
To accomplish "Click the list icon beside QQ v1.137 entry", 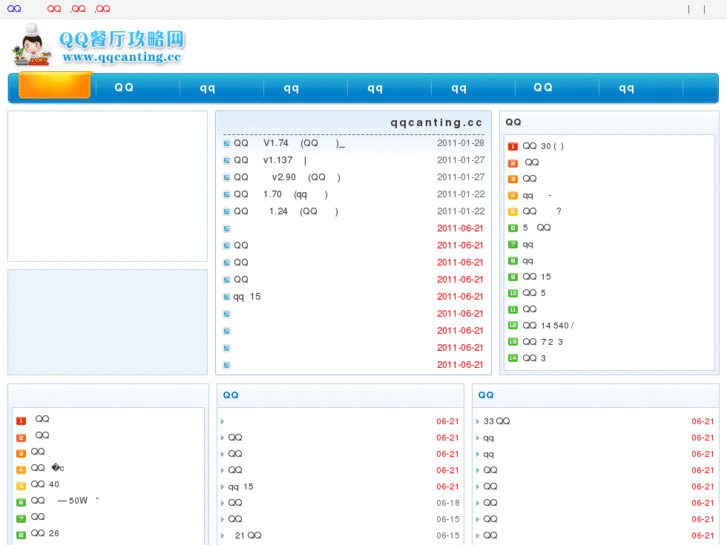I will 227,160.
